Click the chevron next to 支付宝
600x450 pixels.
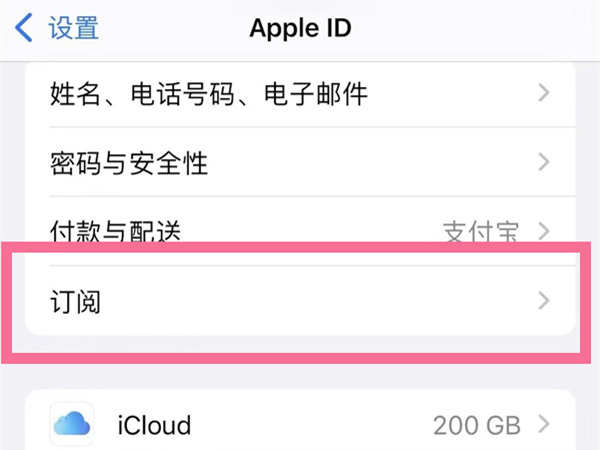coord(544,232)
